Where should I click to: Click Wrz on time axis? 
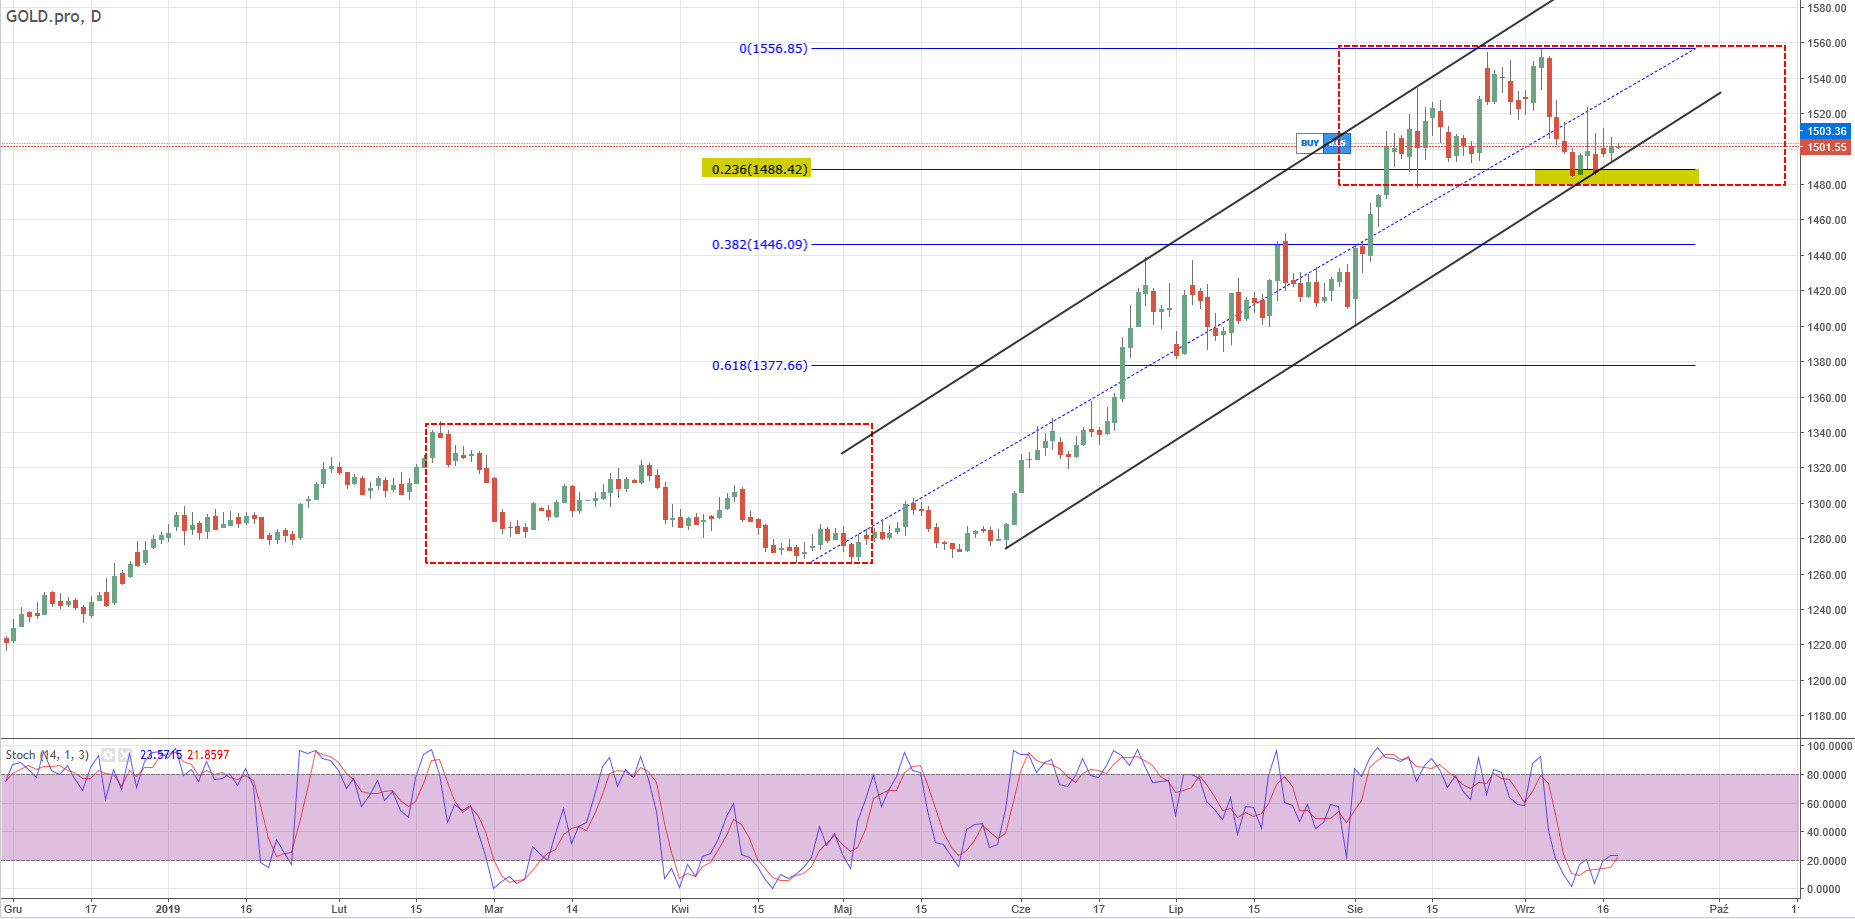[1524, 909]
